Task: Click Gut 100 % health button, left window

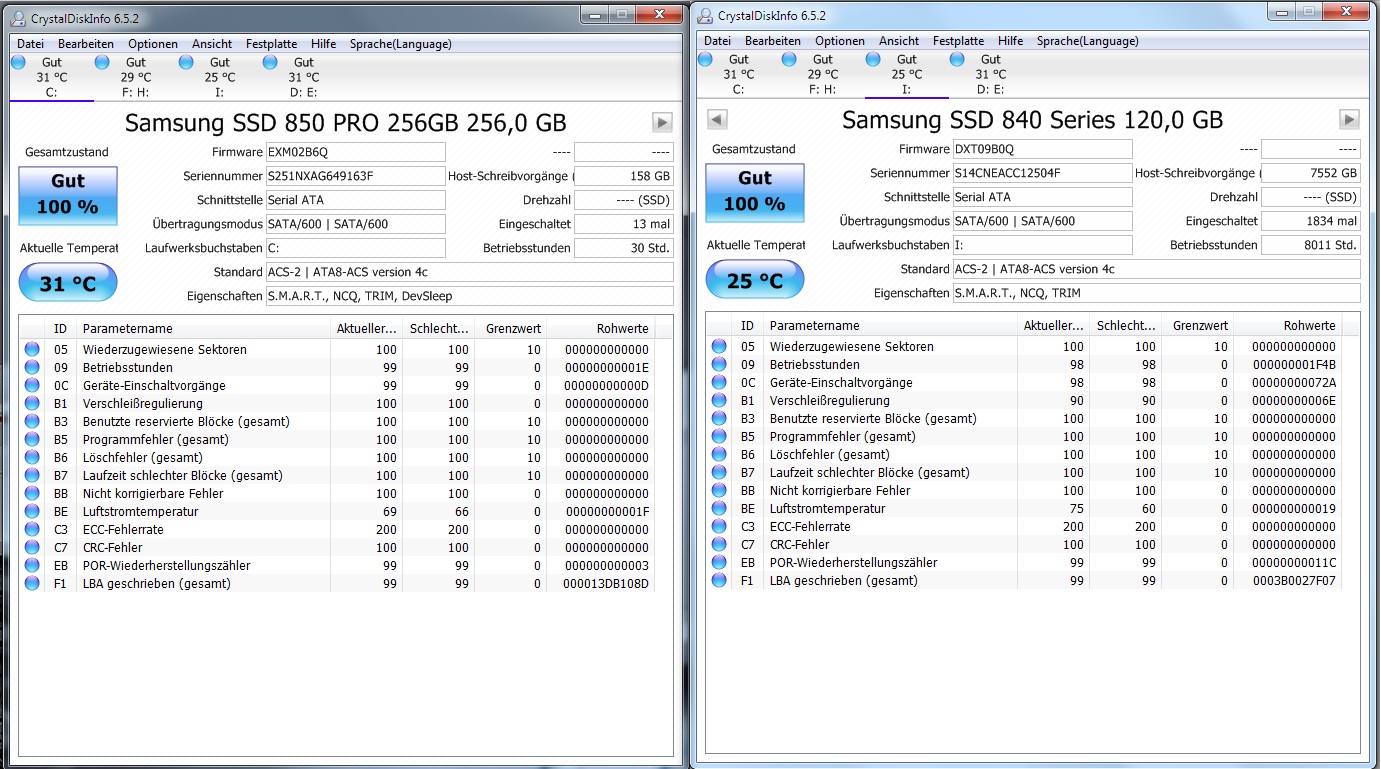Action: [x=68, y=195]
